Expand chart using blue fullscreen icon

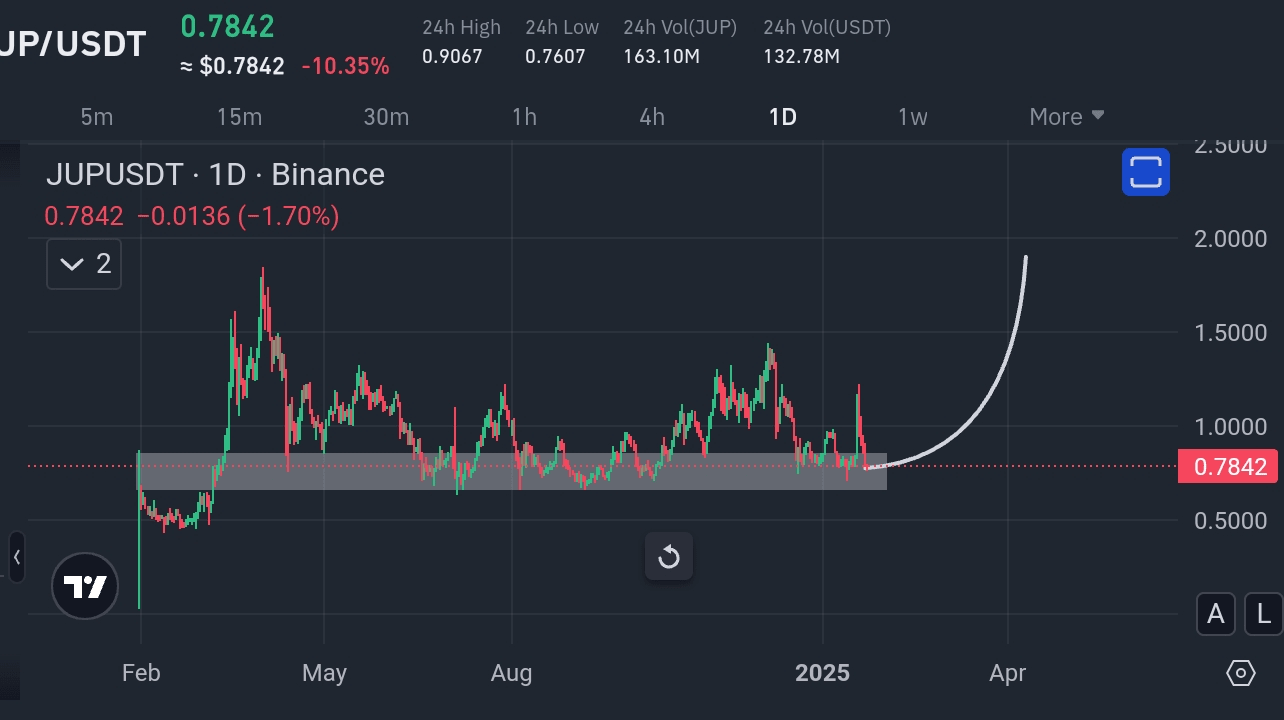pyautogui.click(x=1146, y=171)
